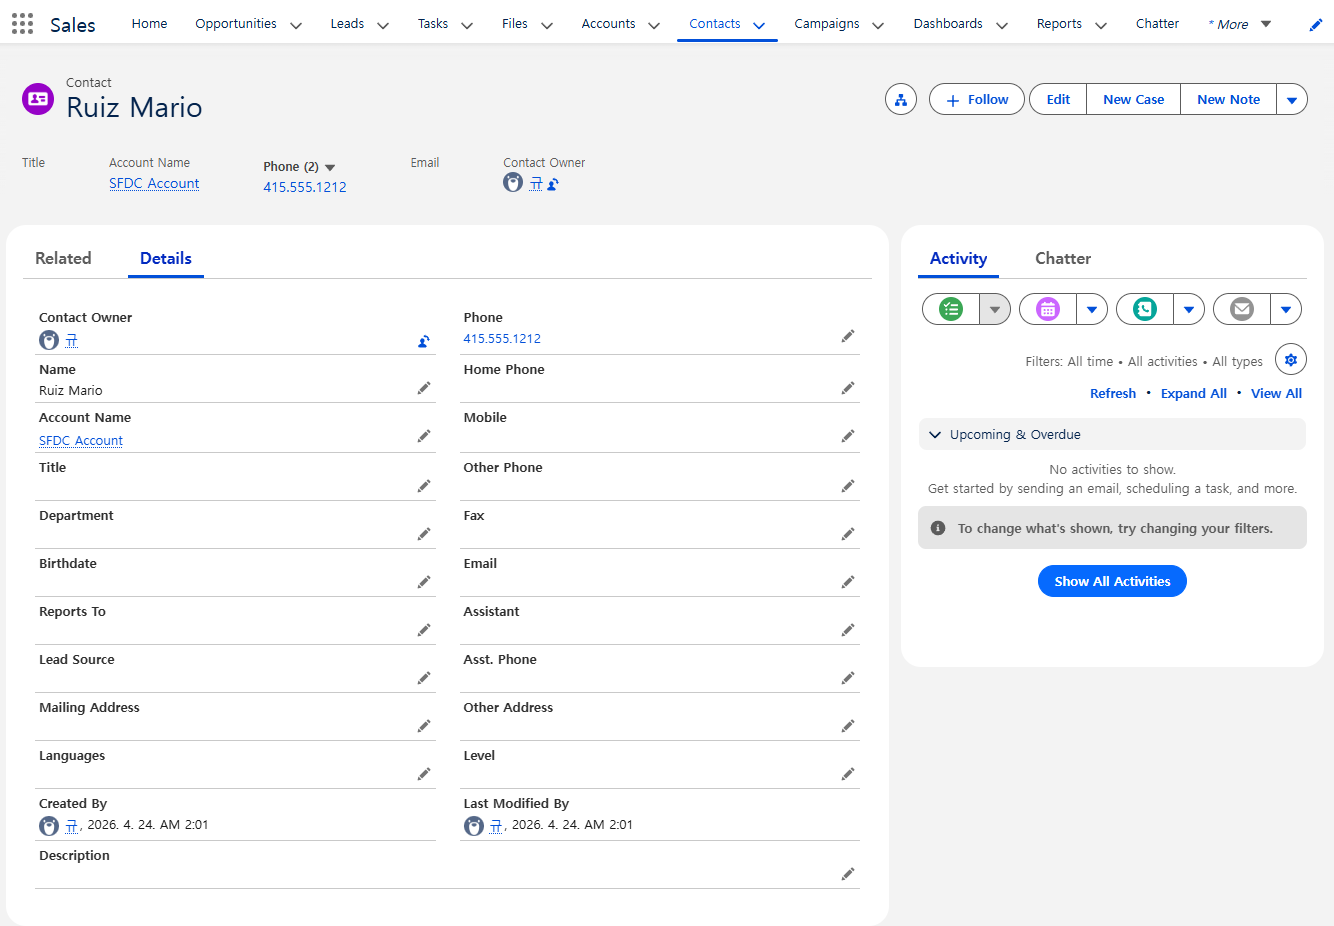Click the change owner icon in Details
The height and width of the screenshot is (926, 1334).
424,342
